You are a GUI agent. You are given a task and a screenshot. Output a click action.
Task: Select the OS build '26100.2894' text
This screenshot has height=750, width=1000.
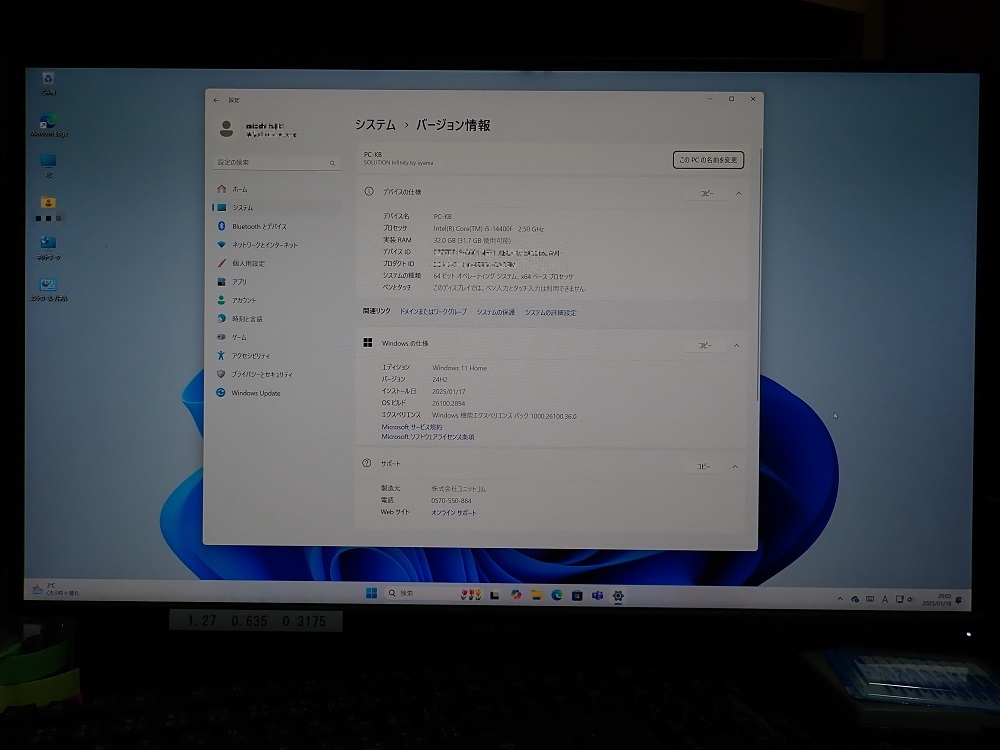(x=448, y=404)
